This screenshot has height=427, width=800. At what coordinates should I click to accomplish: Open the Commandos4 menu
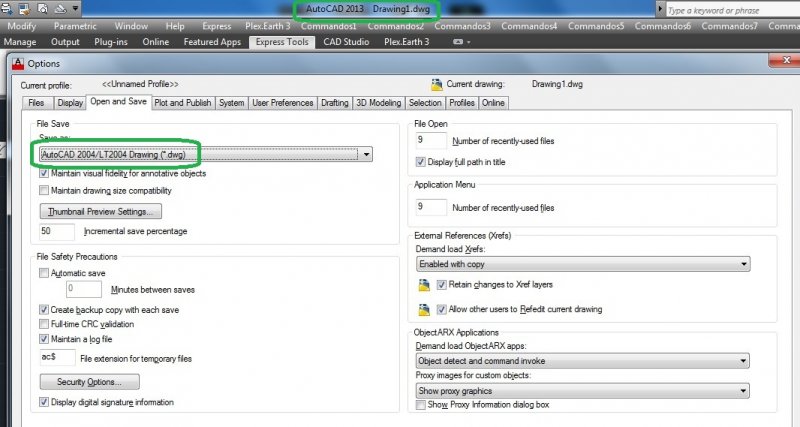click(529, 26)
